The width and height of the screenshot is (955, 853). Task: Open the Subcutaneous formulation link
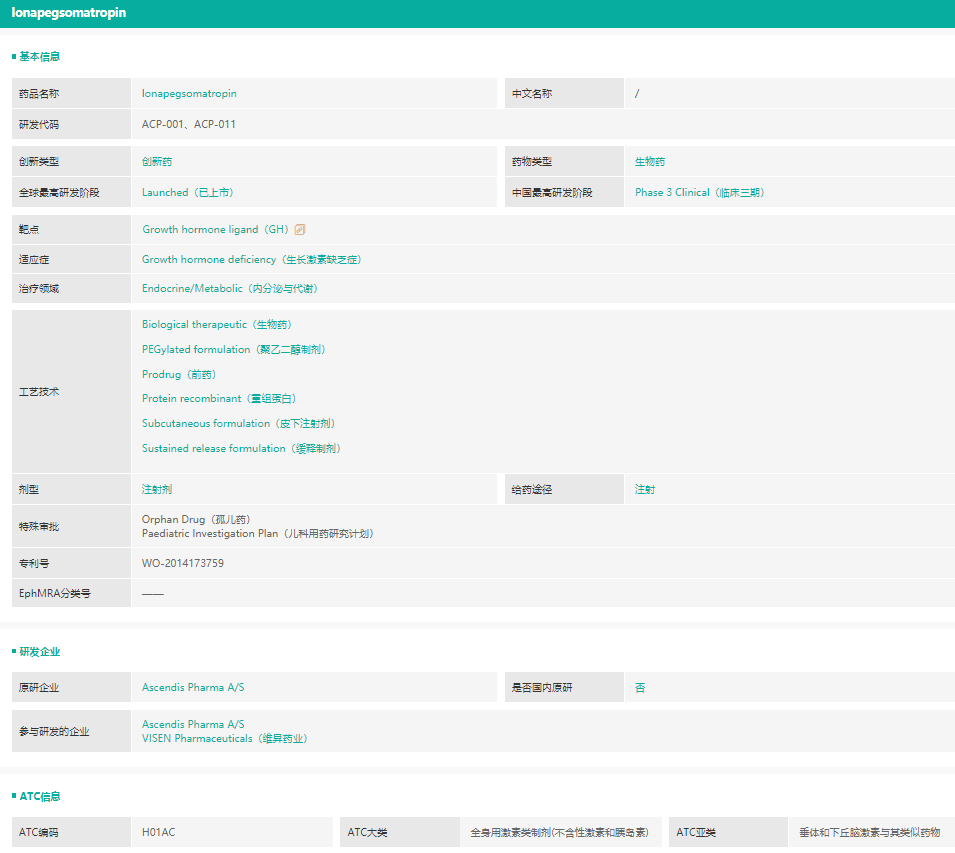coord(238,423)
